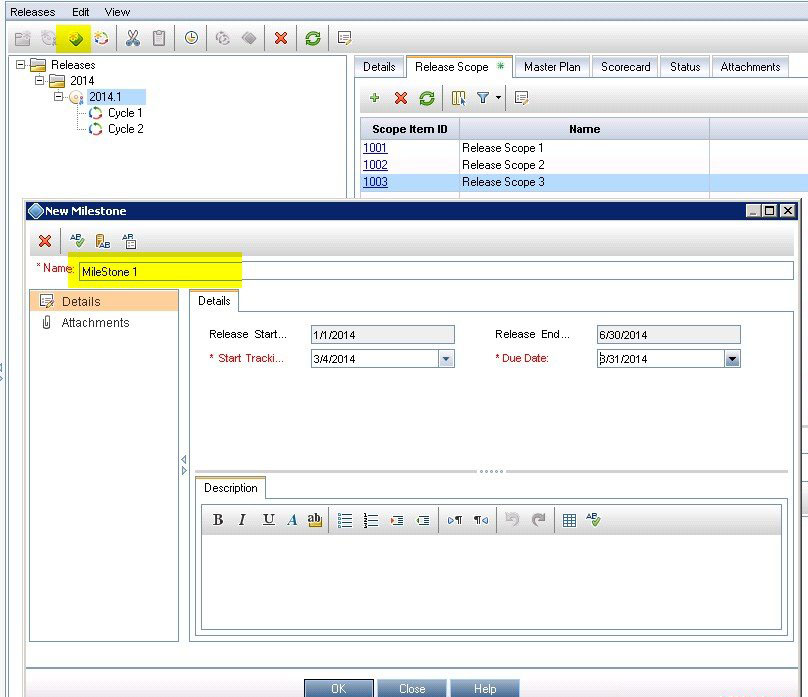Click the Select Columns icon
Screen dimensions: 808x697
click(x=459, y=98)
